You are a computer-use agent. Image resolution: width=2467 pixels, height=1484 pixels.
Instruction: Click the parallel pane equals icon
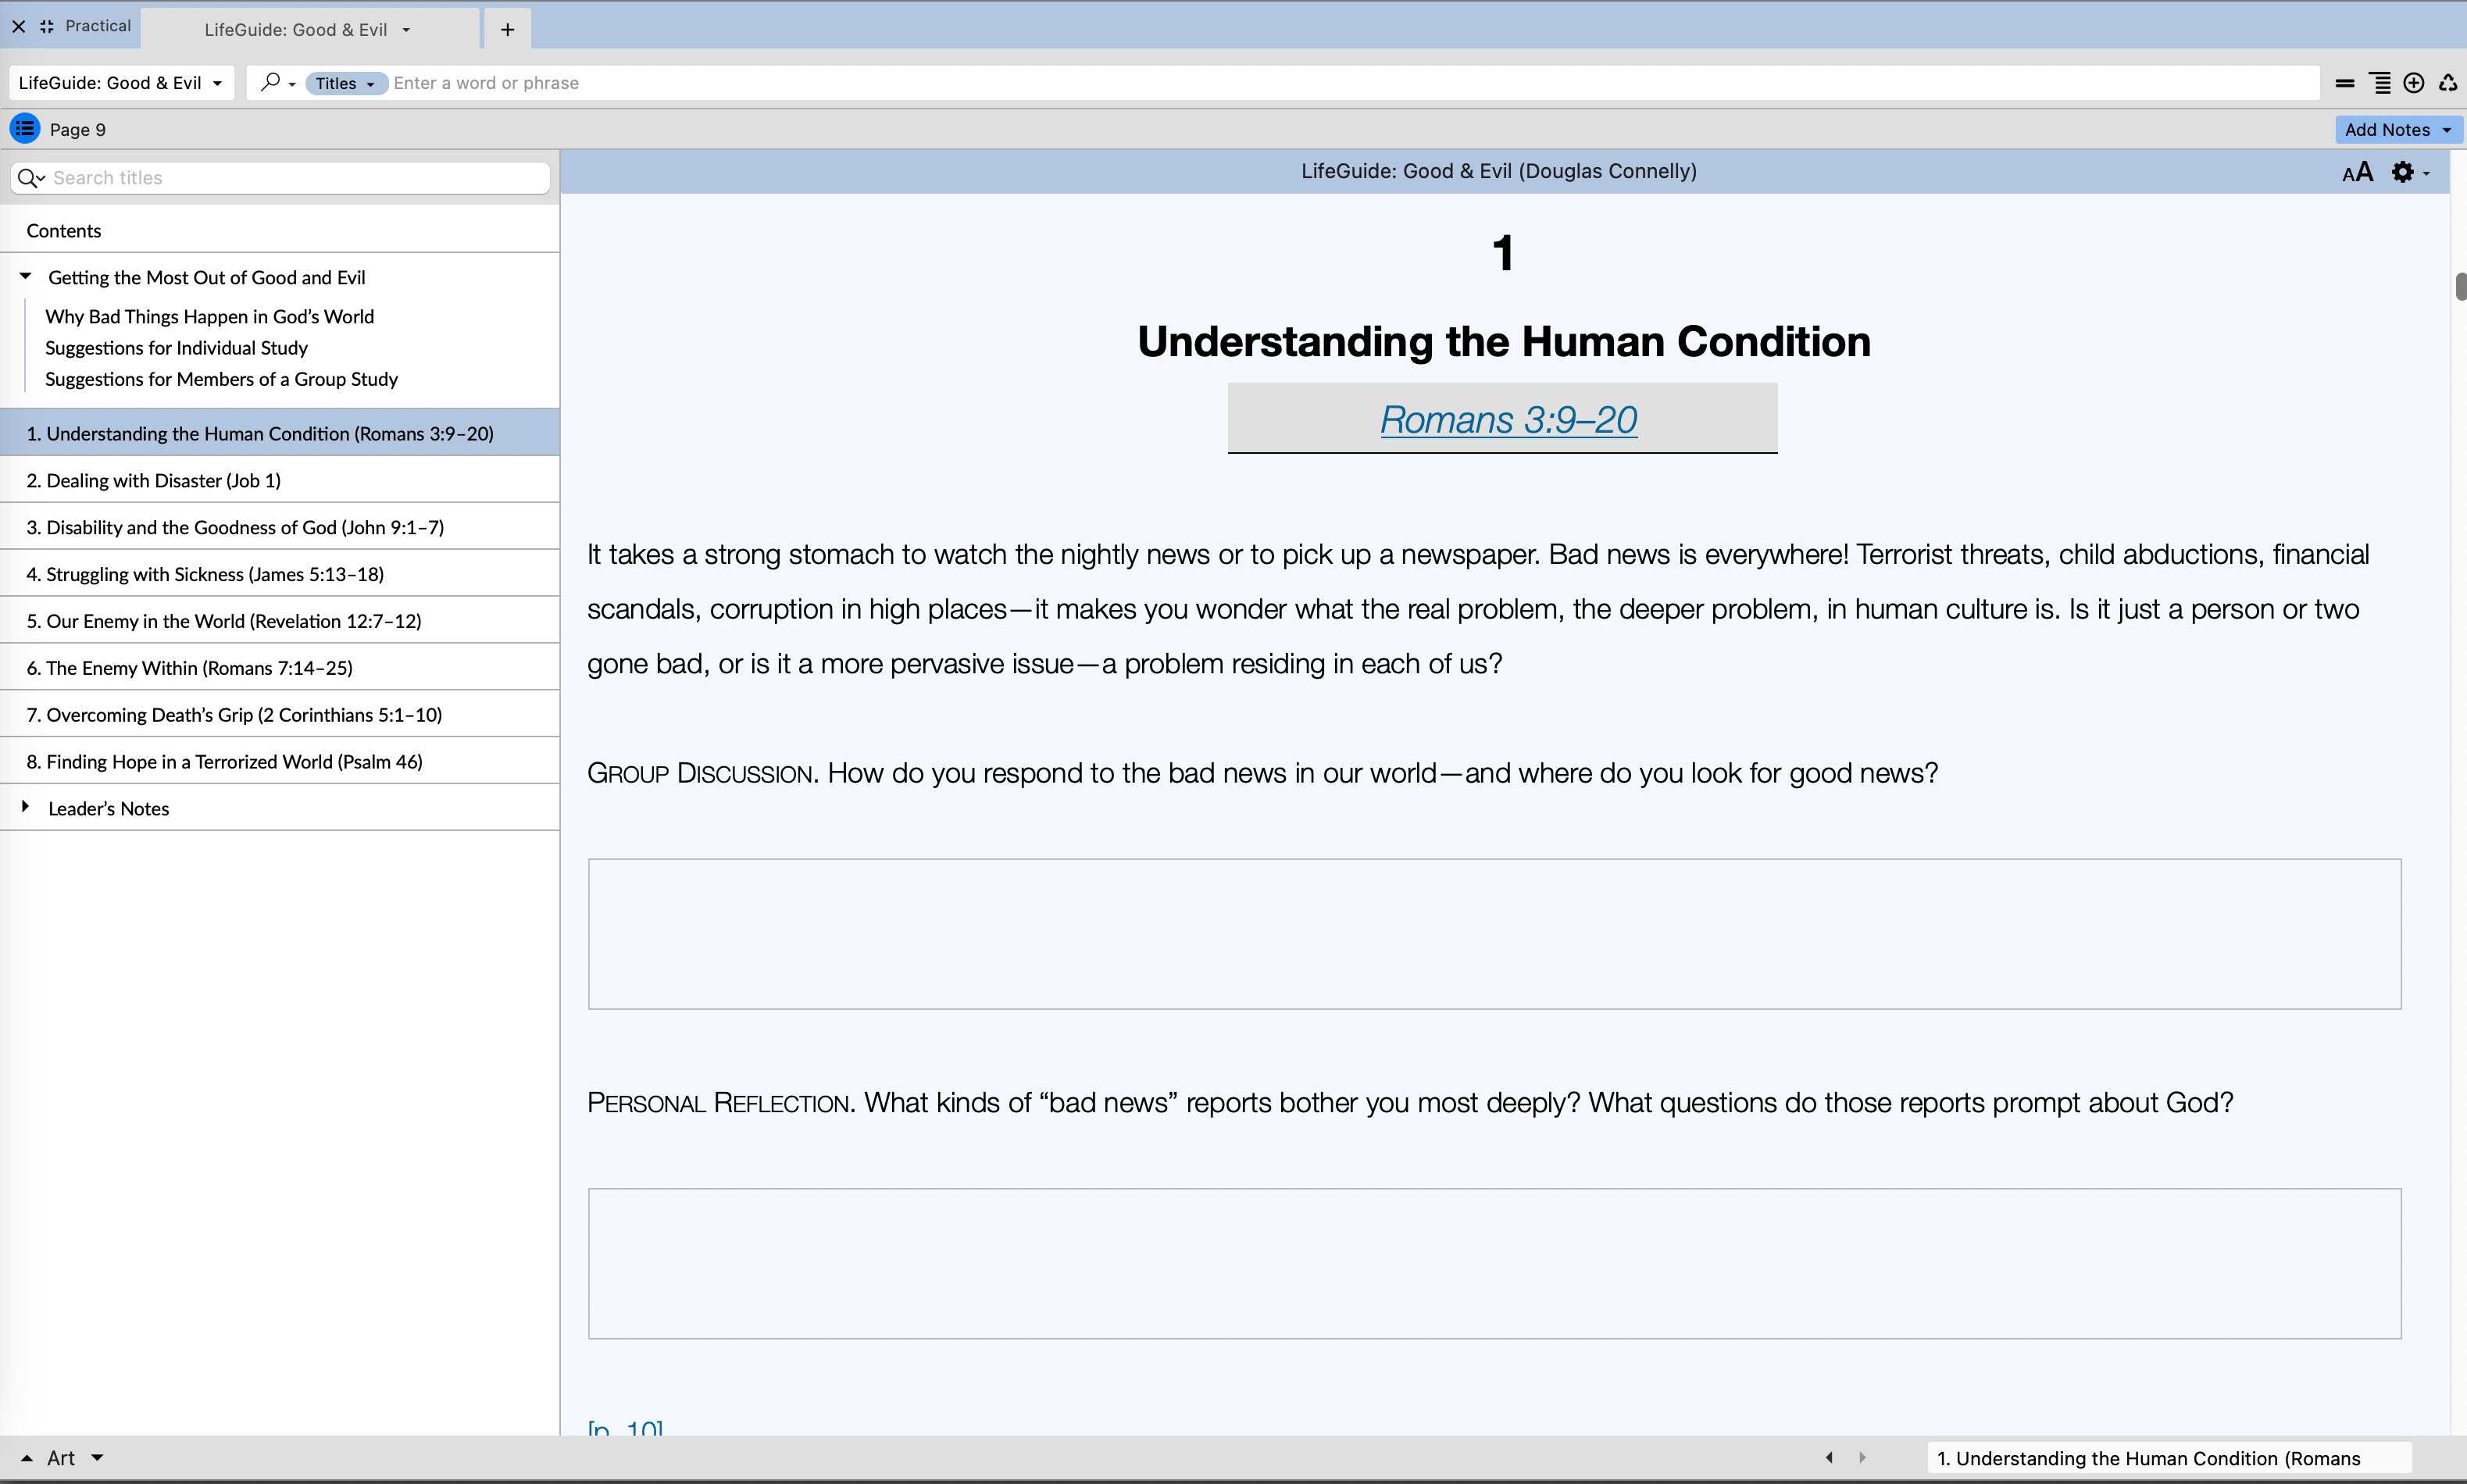pos(2344,83)
